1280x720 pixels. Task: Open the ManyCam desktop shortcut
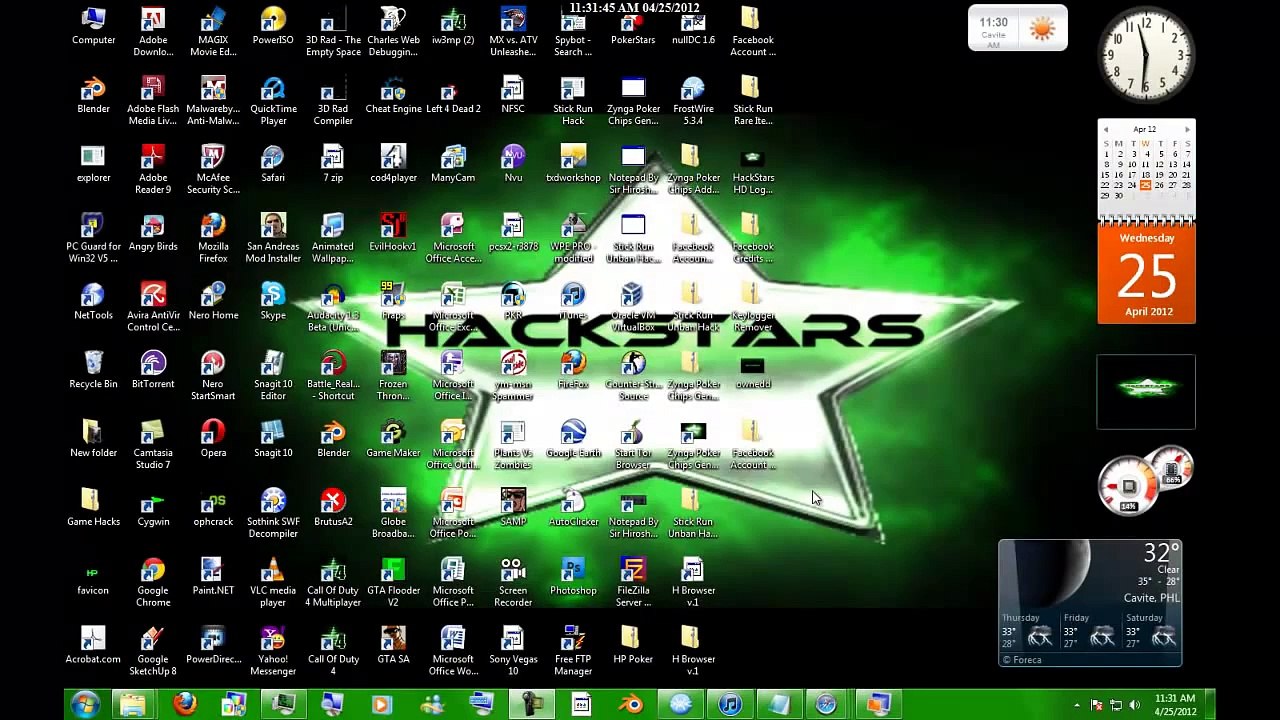pyautogui.click(x=453, y=165)
